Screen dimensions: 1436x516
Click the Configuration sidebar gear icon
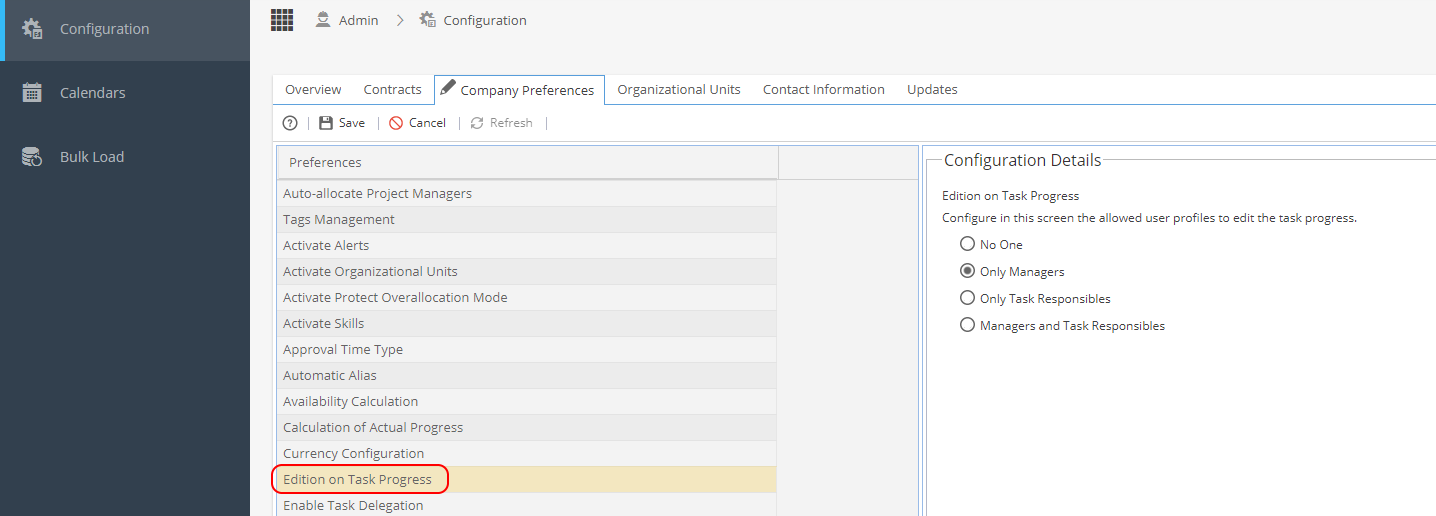coord(32,29)
